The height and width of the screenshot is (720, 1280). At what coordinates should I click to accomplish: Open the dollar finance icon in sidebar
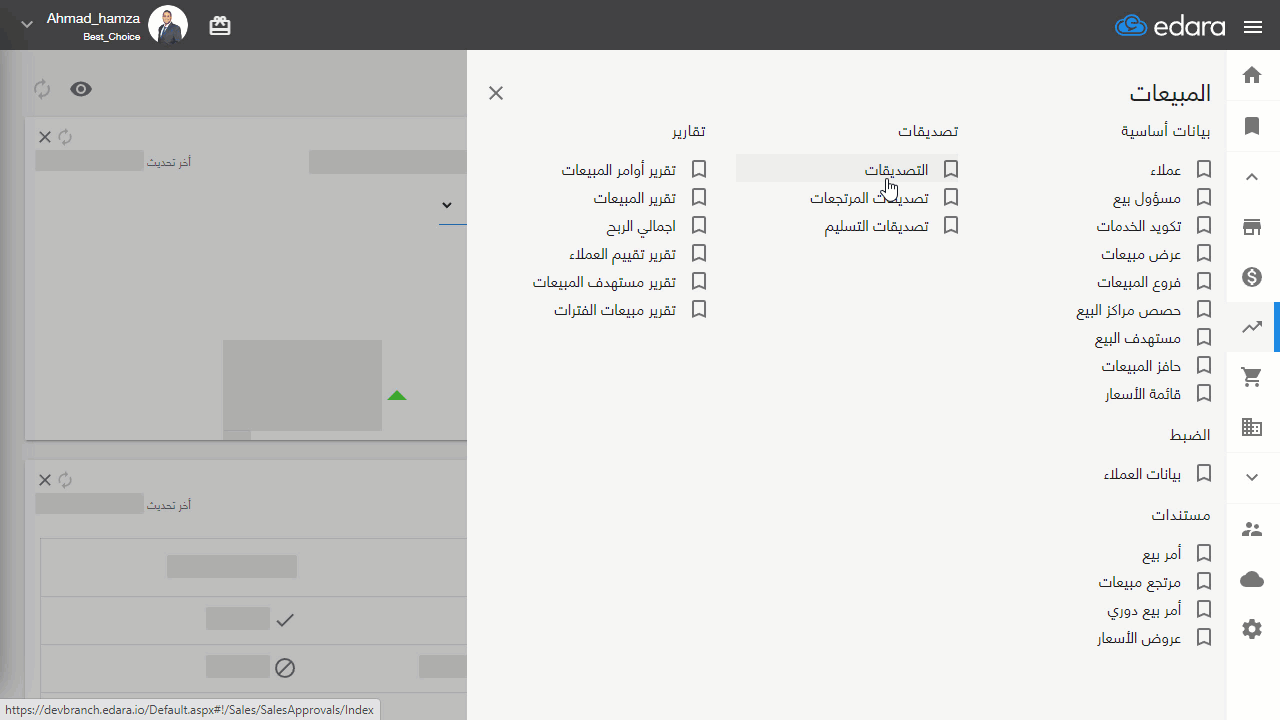tap(1251, 277)
